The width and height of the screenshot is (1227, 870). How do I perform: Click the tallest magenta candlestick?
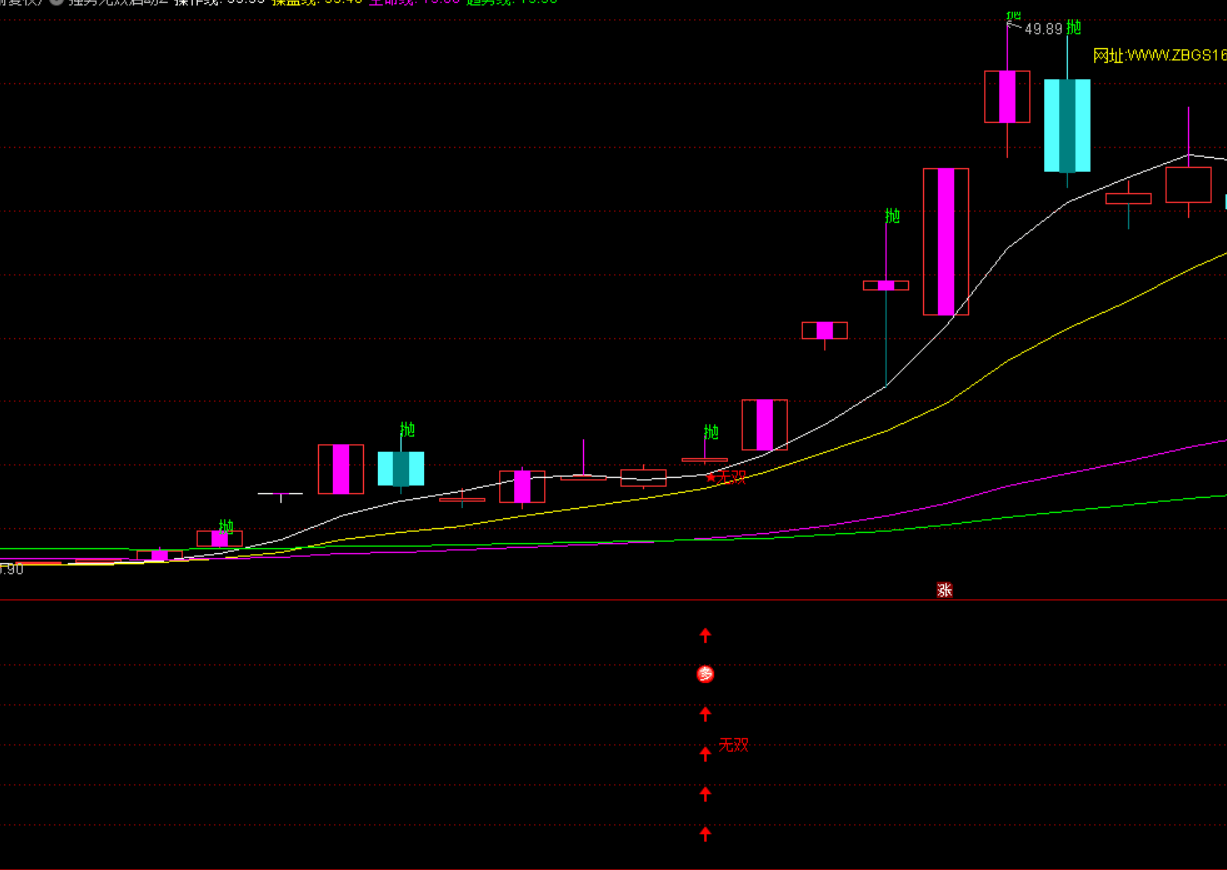point(945,241)
